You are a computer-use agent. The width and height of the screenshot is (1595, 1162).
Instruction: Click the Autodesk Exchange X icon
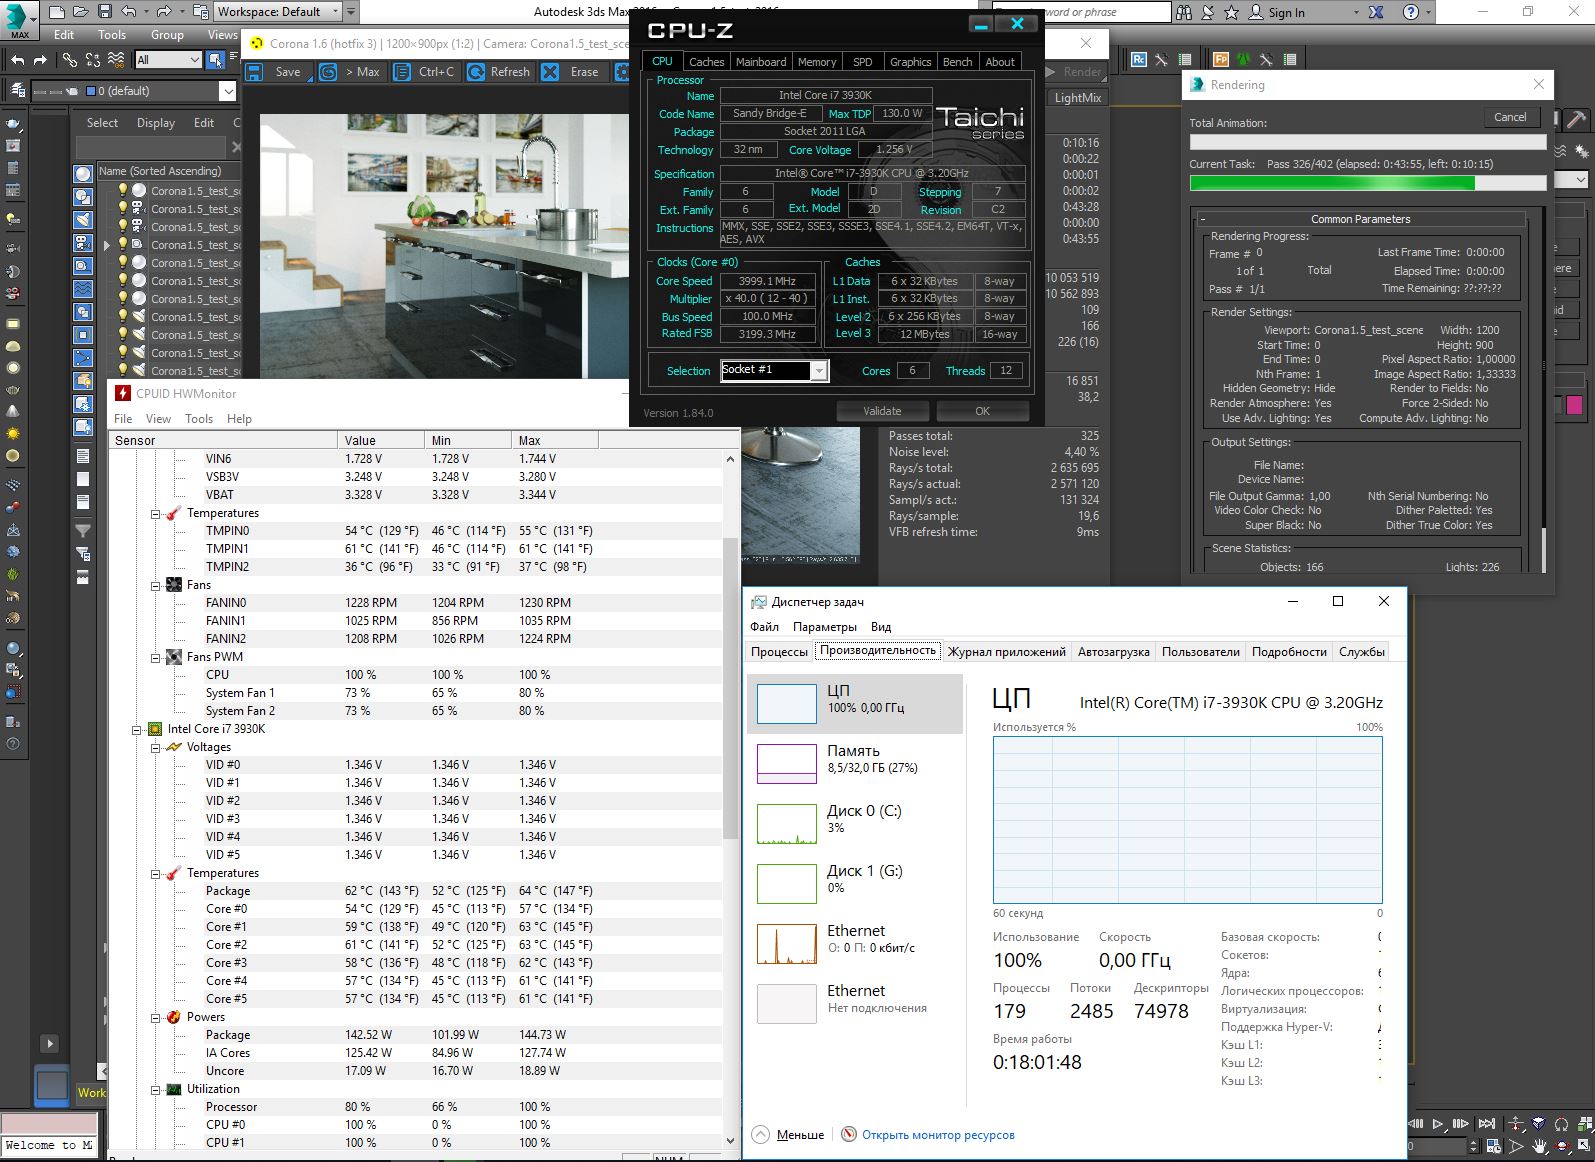tap(1377, 12)
